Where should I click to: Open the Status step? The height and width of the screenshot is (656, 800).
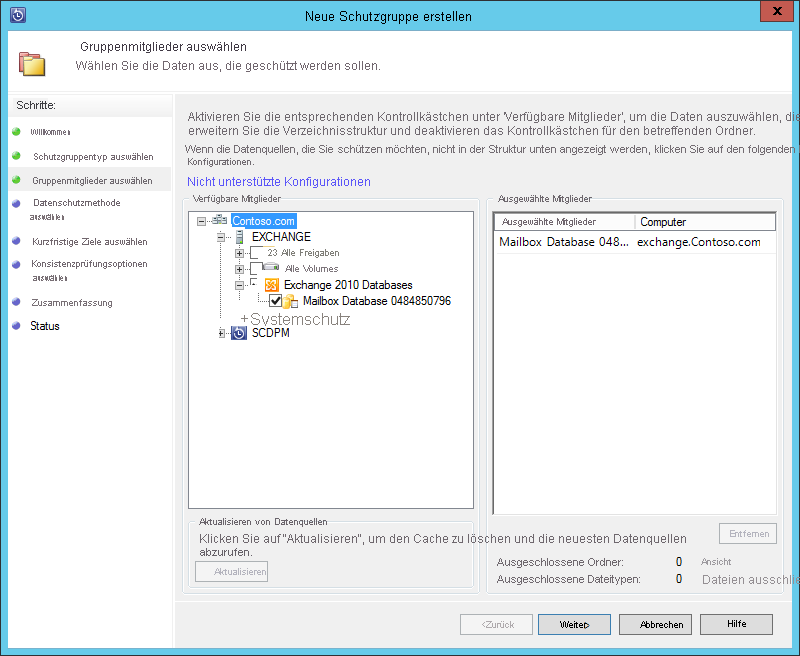45,326
